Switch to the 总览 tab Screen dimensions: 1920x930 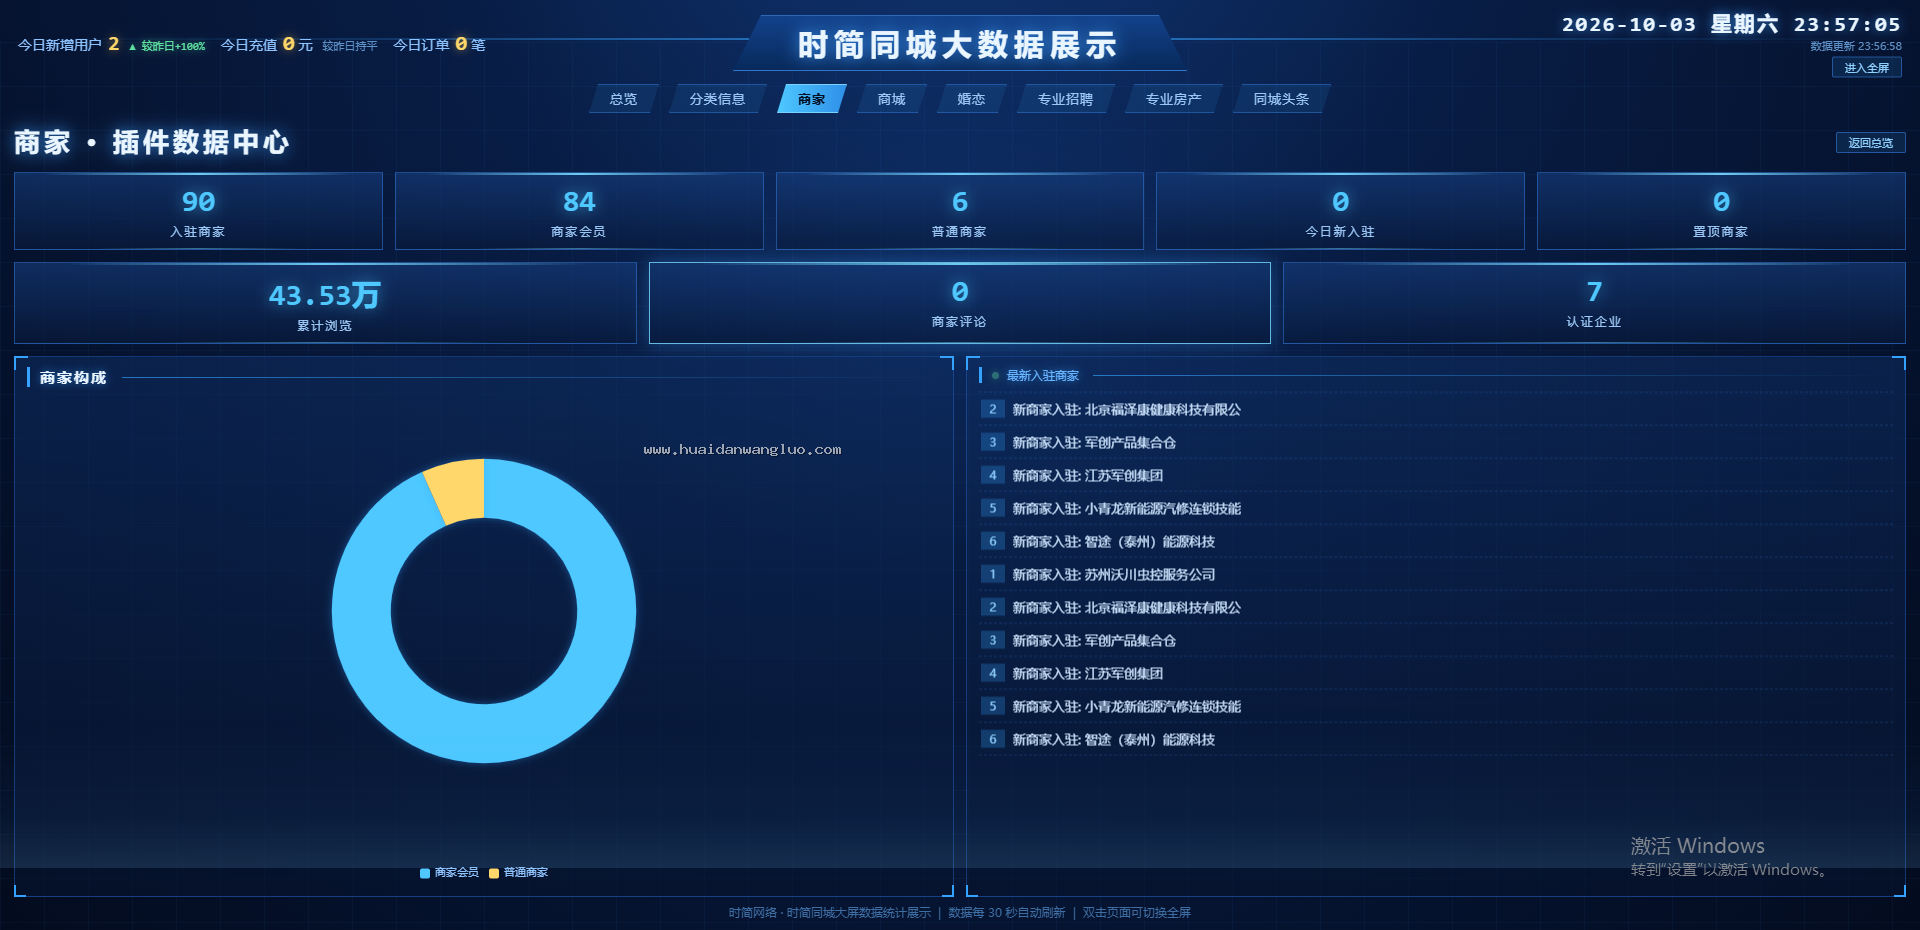pos(623,99)
